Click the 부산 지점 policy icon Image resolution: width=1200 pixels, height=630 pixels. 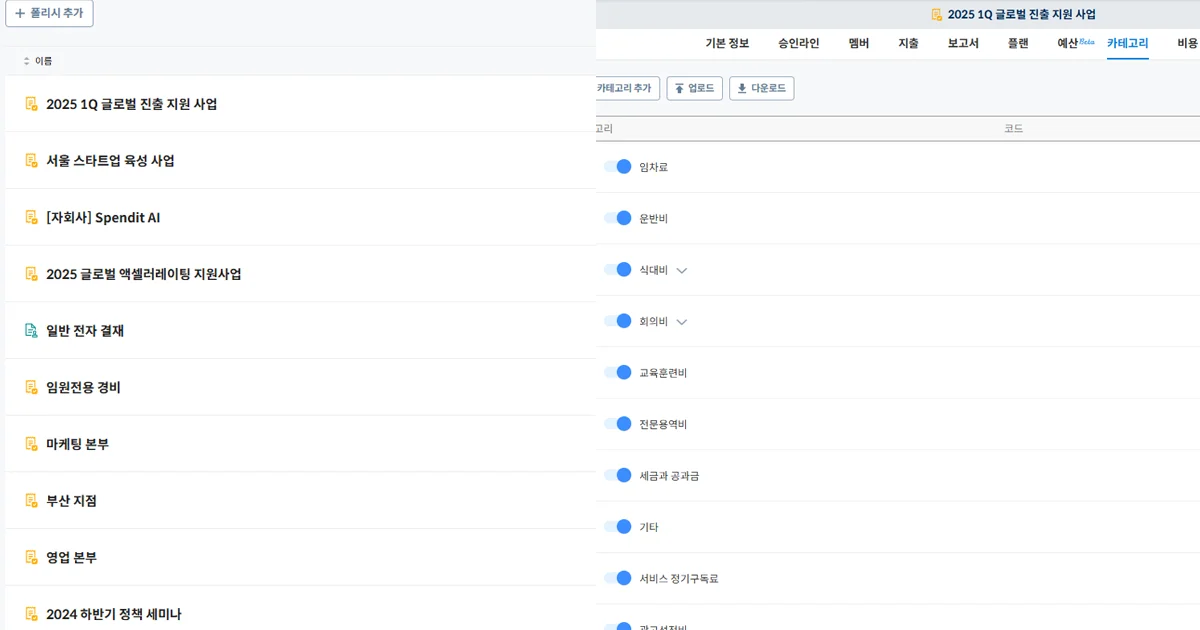(x=30, y=500)
